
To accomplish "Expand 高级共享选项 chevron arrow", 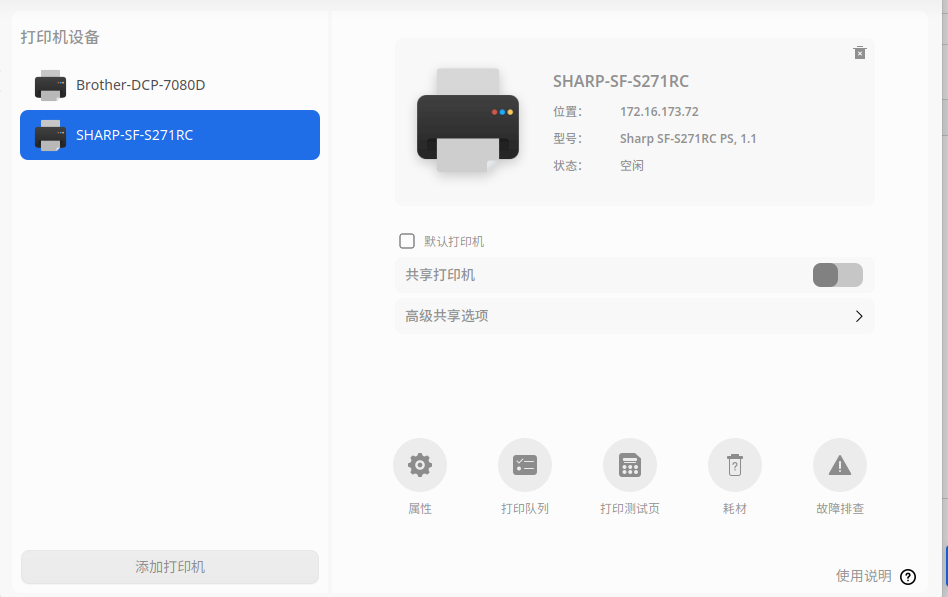I will click(x=859, y=316).
